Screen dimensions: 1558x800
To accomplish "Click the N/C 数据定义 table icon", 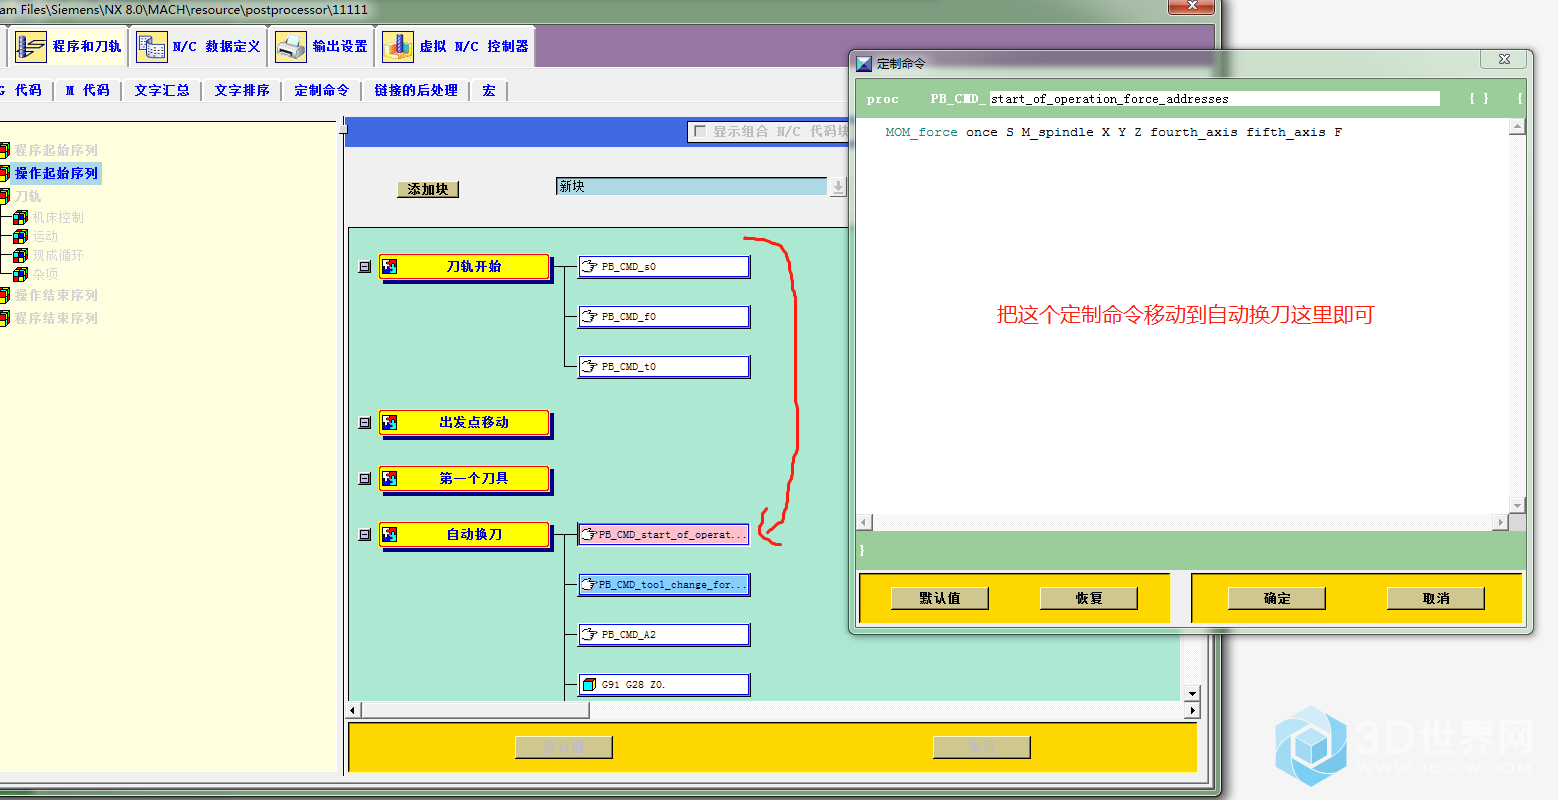I will pyautogui.click(x=152, y=47).
